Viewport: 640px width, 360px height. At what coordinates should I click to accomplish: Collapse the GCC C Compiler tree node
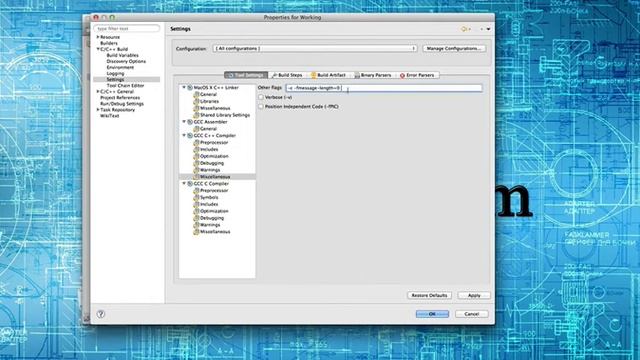pos(184,183)
